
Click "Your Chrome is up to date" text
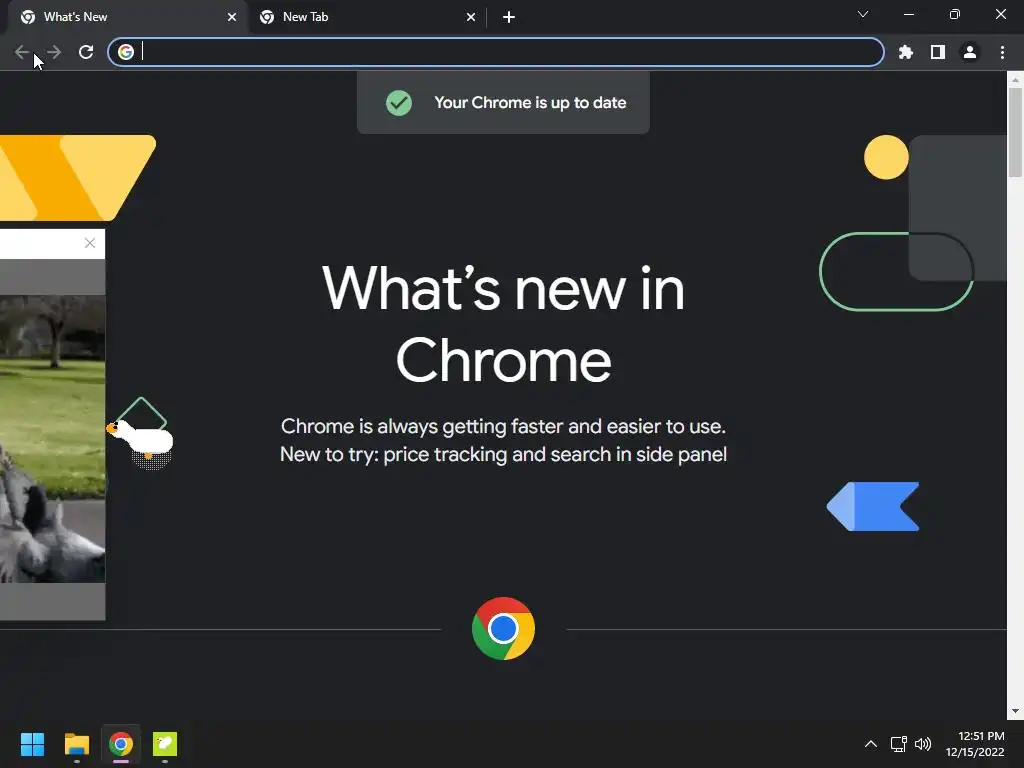point(530,103)
